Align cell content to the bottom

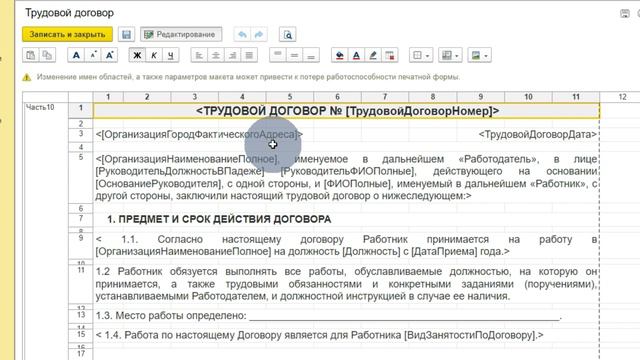point(311,55)
